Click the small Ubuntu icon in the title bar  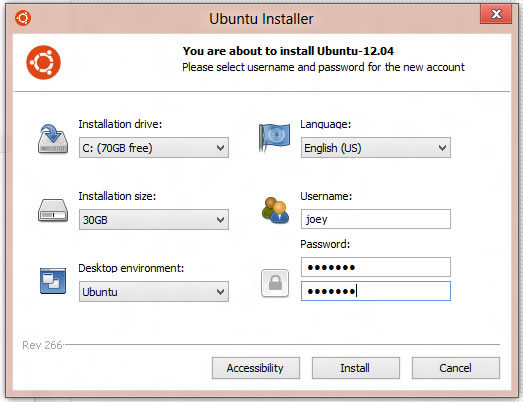coord(23,18)
